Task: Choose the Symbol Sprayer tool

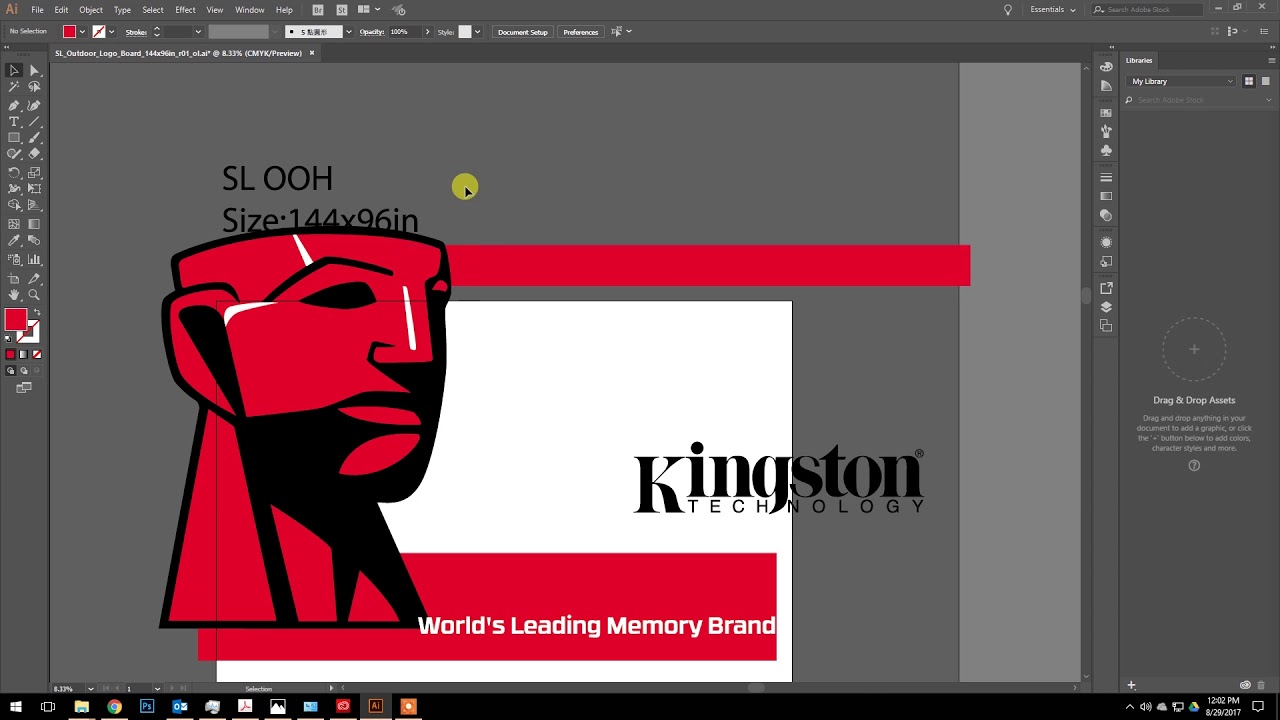Action: click(x=14, y=259)
